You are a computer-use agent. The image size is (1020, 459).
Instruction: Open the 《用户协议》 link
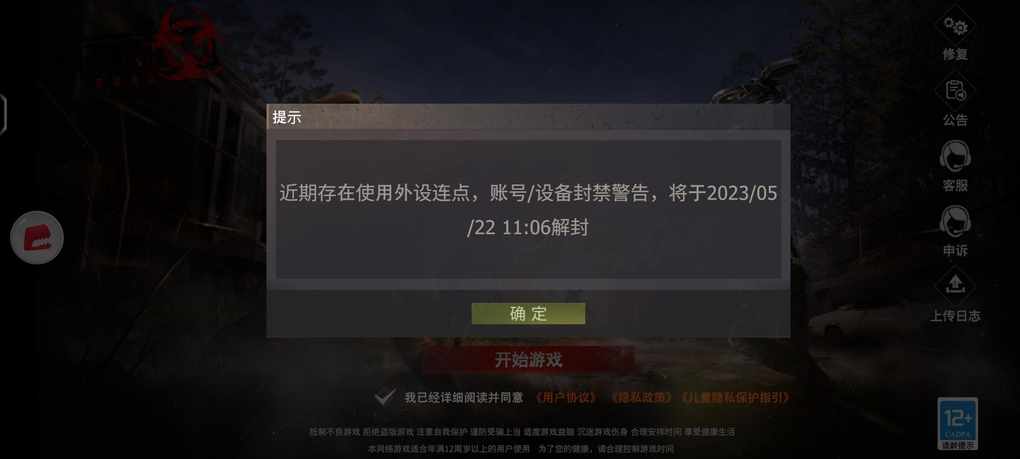tap(565, 397)
